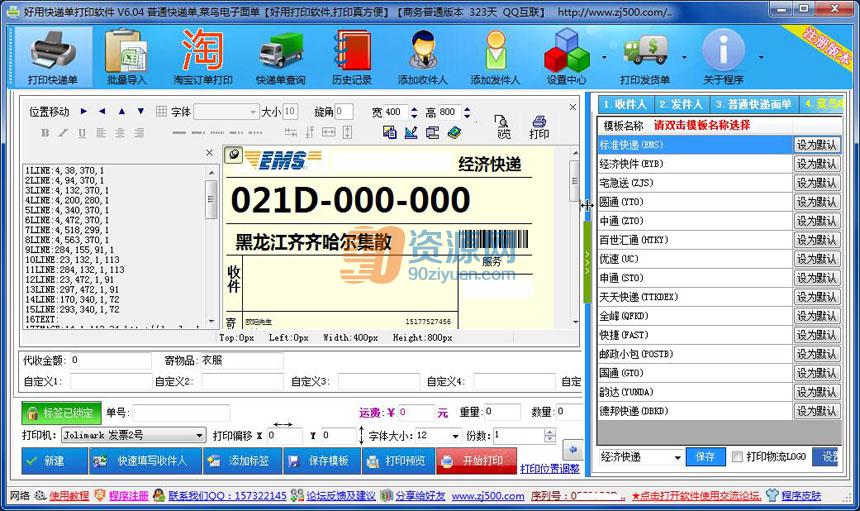The image size is (860, 511).
Task: Select the 韵达 (YUNDA) template row
Action: pos(695,392)
